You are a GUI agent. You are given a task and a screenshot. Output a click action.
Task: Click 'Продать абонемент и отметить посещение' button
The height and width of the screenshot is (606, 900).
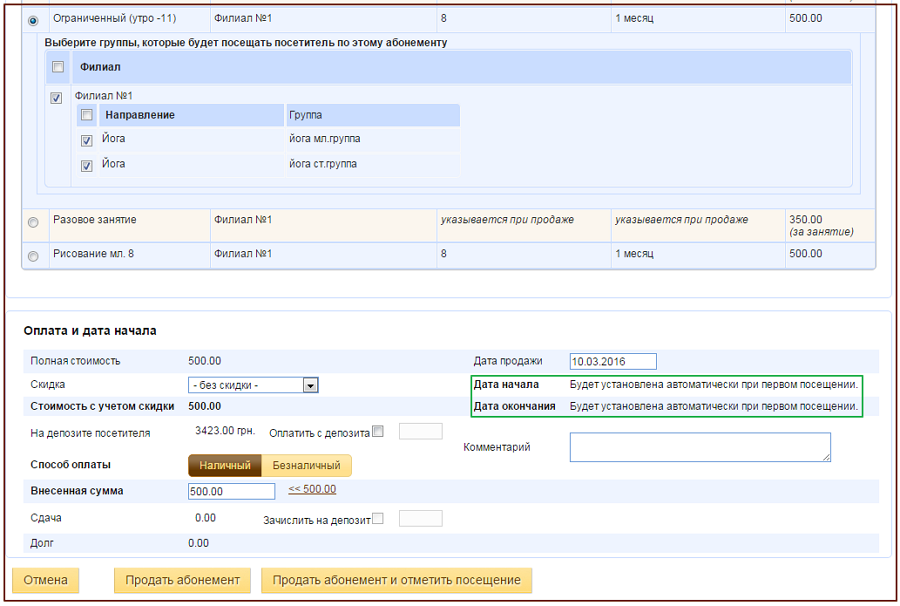[397, 580]
